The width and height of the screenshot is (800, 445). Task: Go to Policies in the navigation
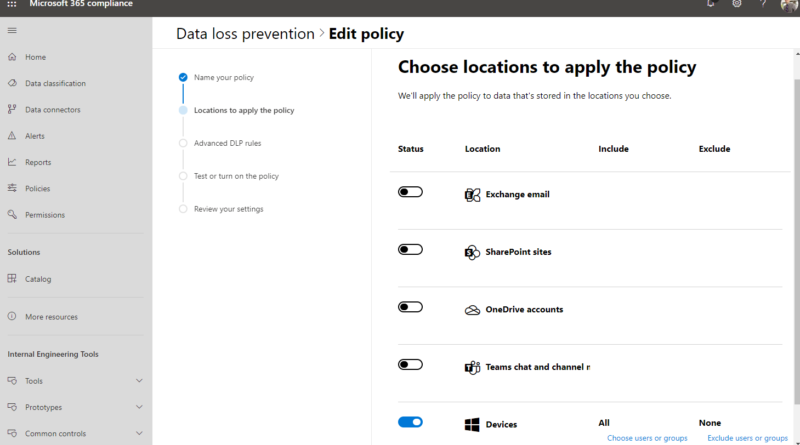pos(38,188)
